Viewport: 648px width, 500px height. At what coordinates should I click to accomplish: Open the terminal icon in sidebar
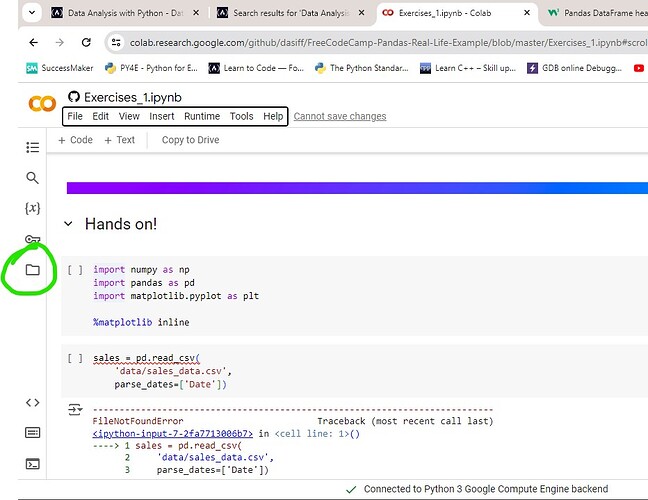[32, 464]
